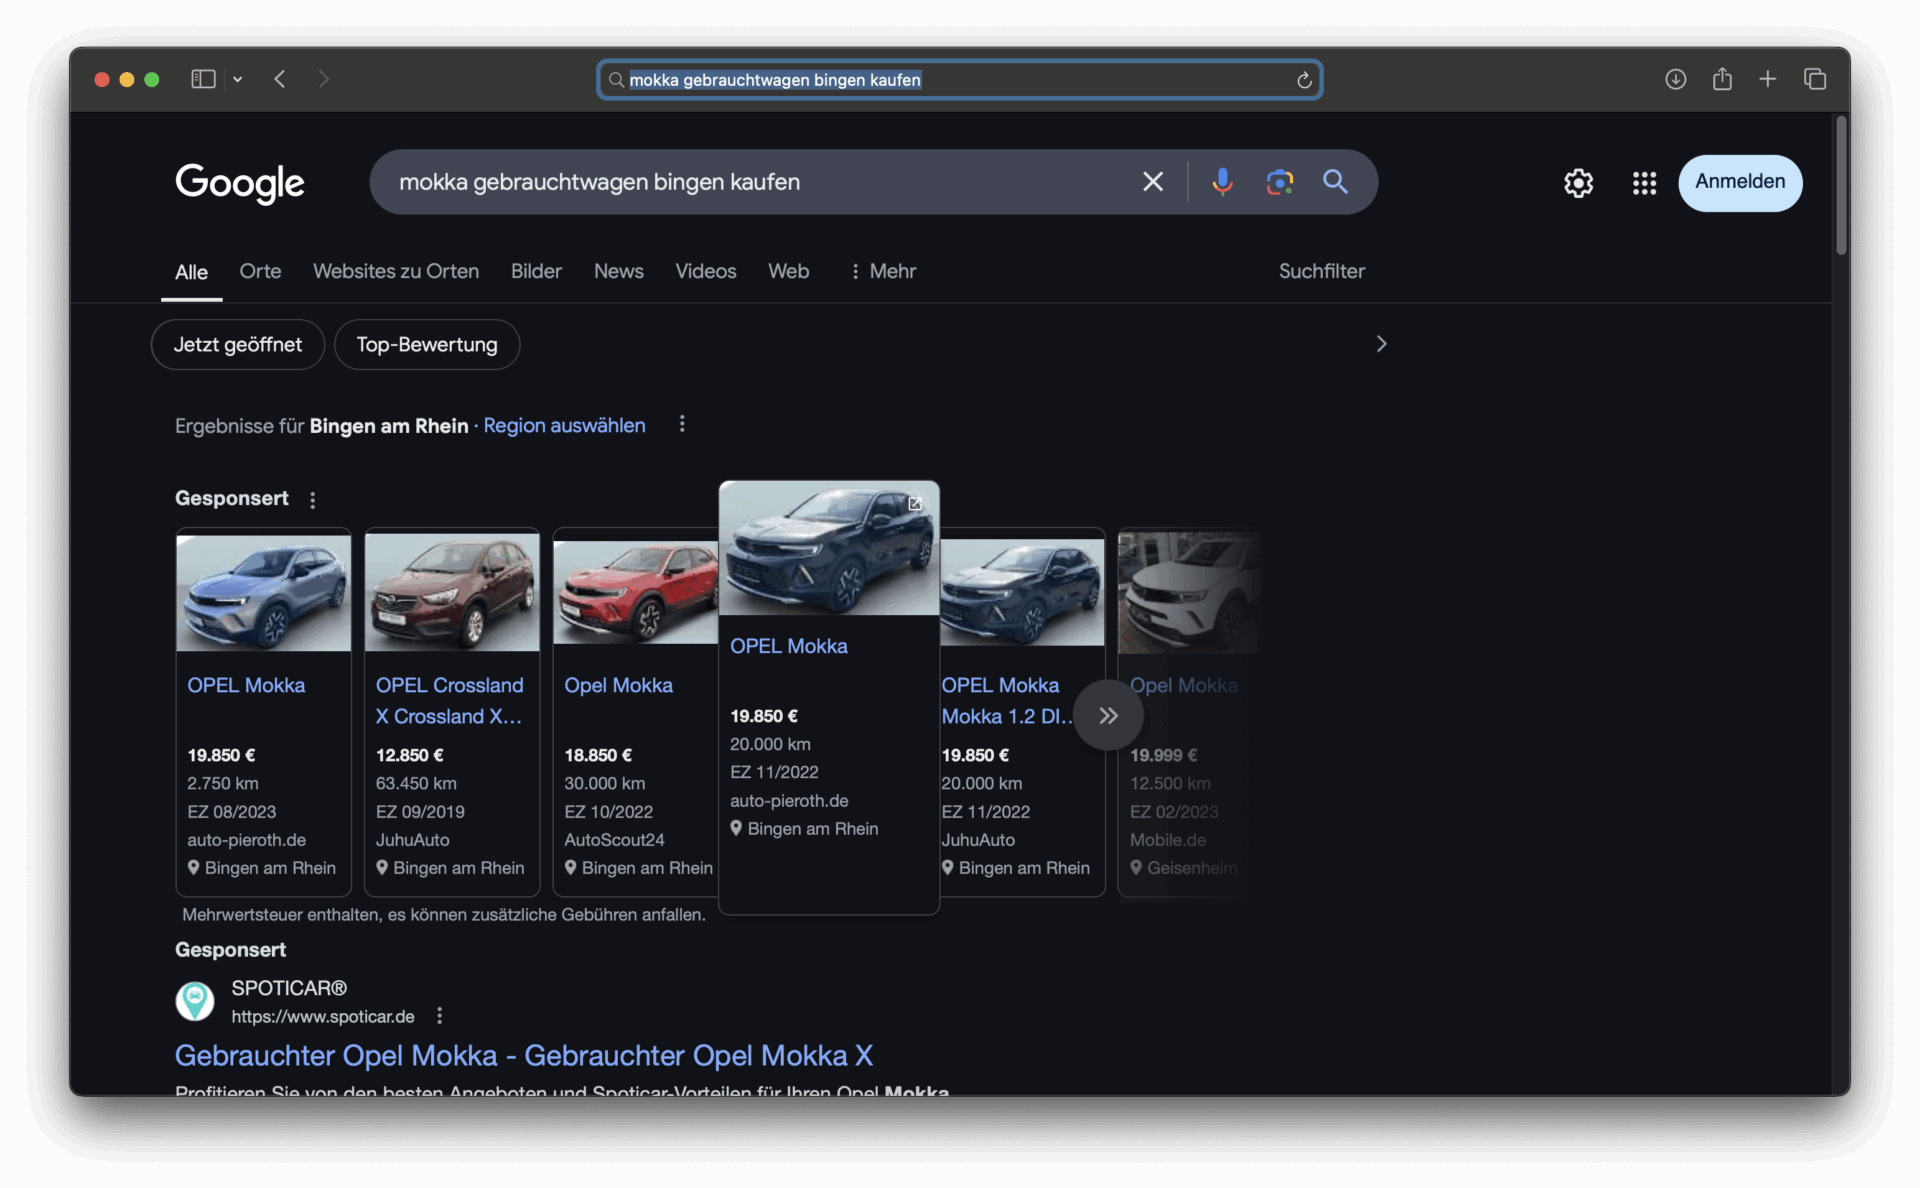Open Safari downloads with the arrow icon

tap(1675, 79)
